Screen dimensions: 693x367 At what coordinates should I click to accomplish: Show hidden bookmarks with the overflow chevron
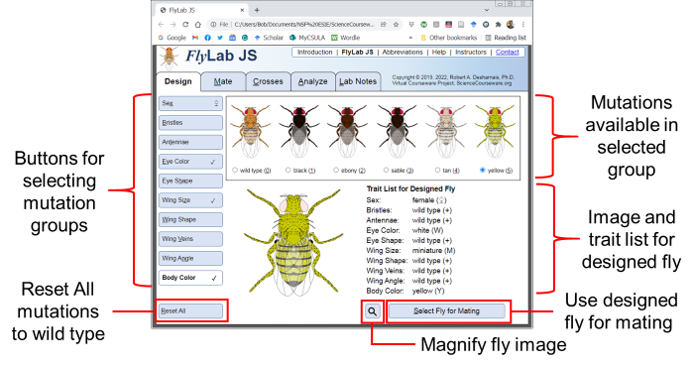[x=411, y=38]
